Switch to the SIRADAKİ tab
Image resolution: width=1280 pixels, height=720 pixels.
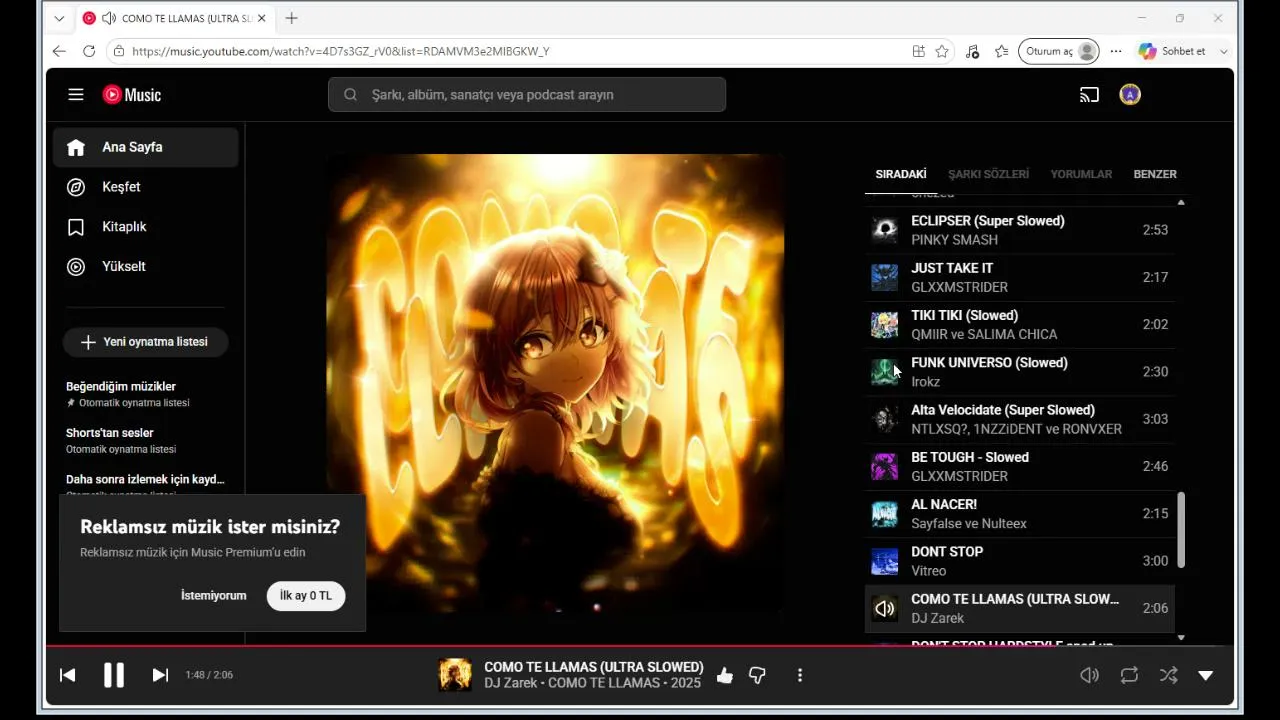pyautogui.click(x=901, y=174)
